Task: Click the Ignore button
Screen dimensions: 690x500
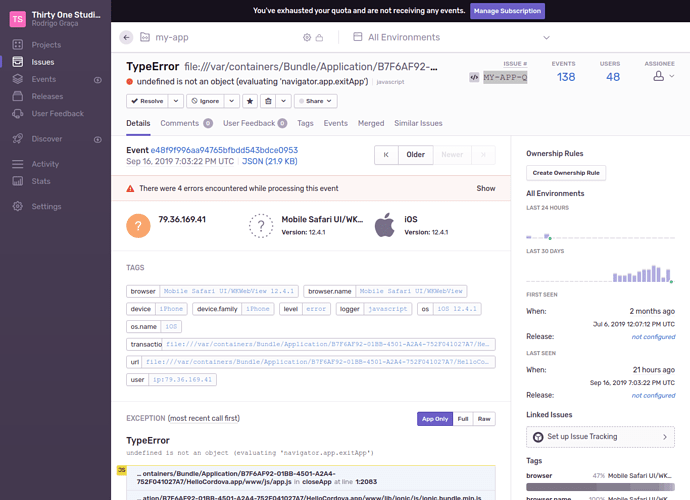Action: [x=205, y=101]
